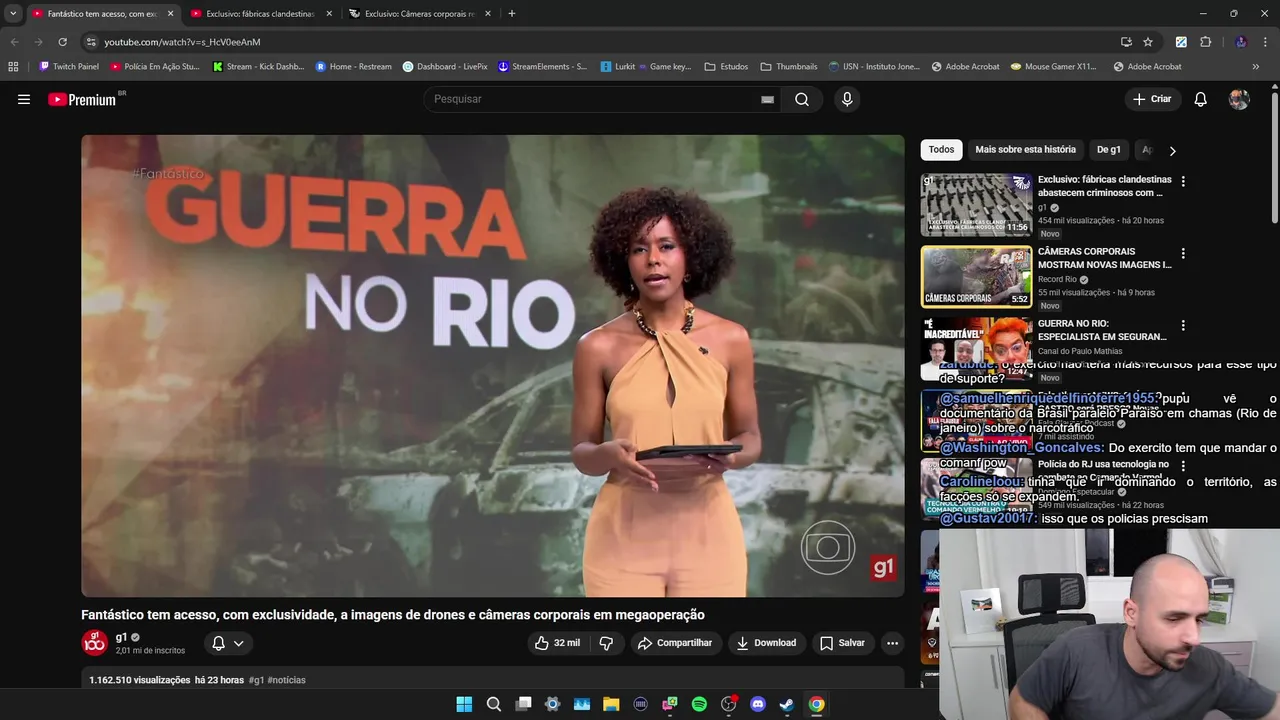Open the Estudos bookmarks folder

(x=726, y=67)
